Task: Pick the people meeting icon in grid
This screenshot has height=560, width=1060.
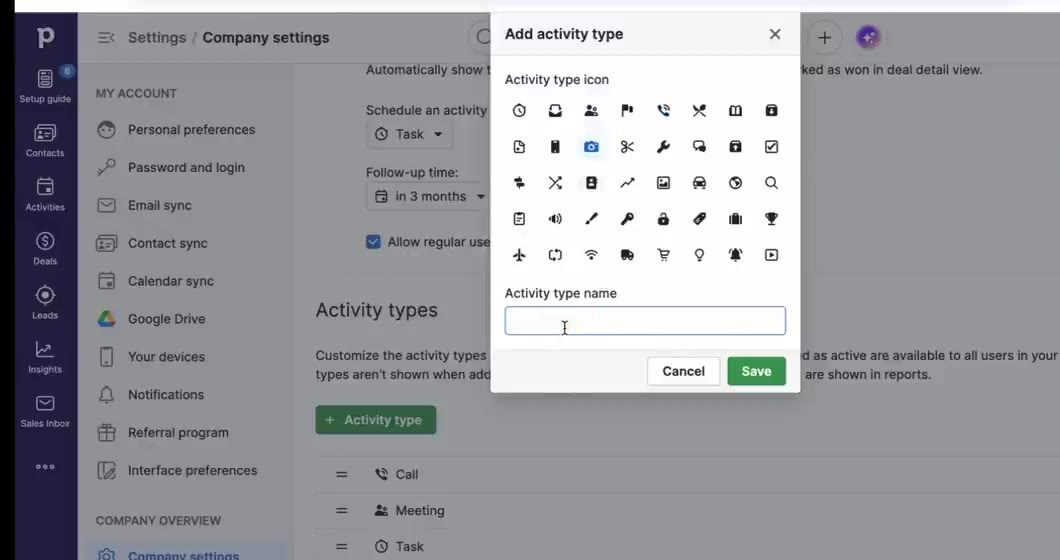Action: tap(591, 110)
